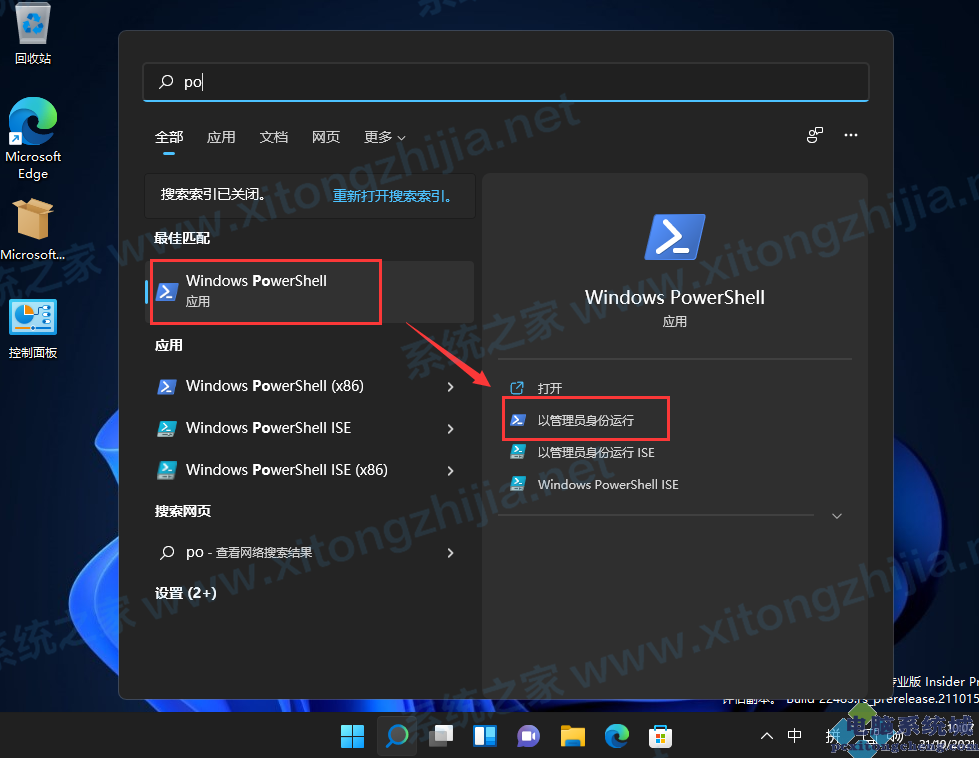
Task: Click 打开 in the preview pane
Action: click(549, 388)
